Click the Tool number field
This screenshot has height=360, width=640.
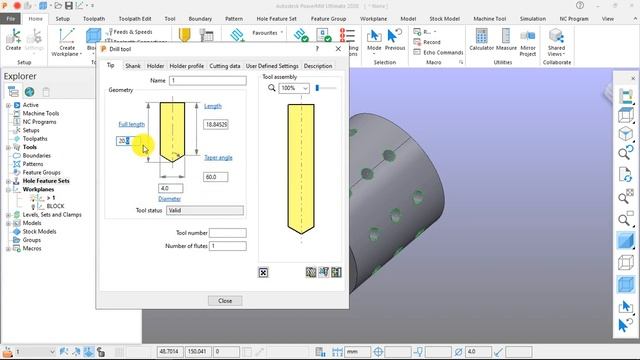[x=228, y=233]
